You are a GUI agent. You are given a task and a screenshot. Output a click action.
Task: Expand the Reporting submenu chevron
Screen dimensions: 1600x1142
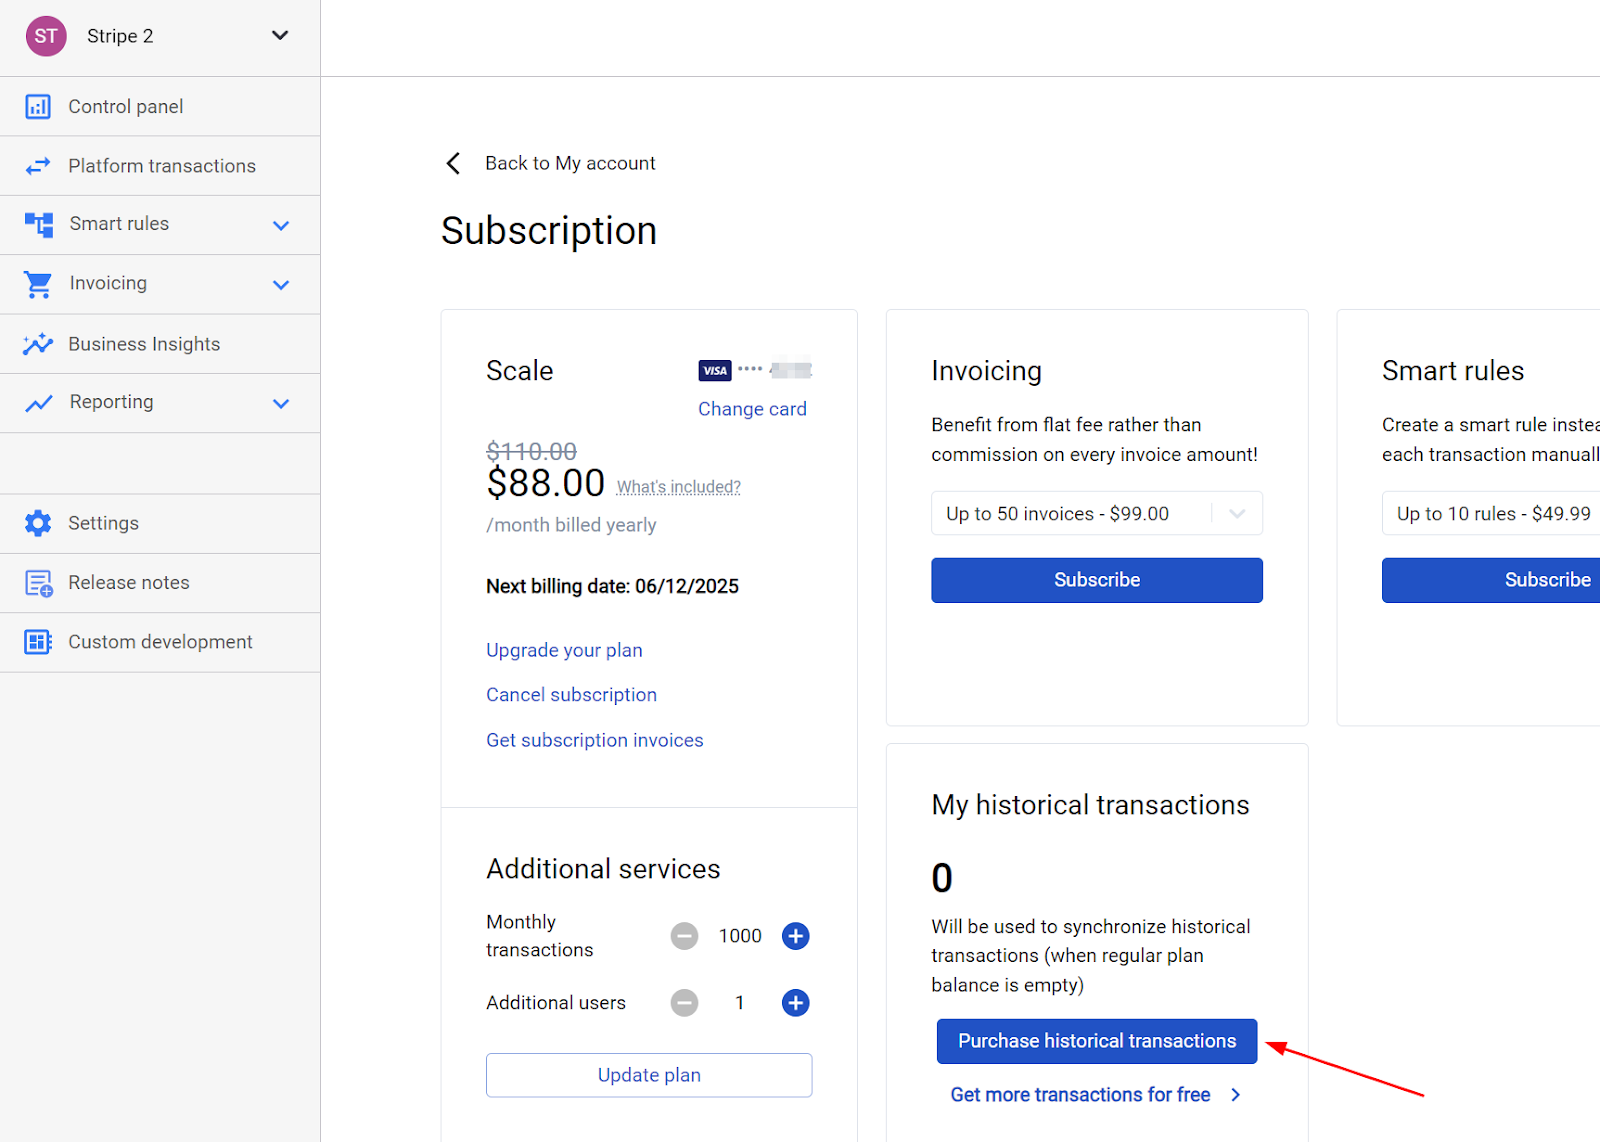point(281,403)
